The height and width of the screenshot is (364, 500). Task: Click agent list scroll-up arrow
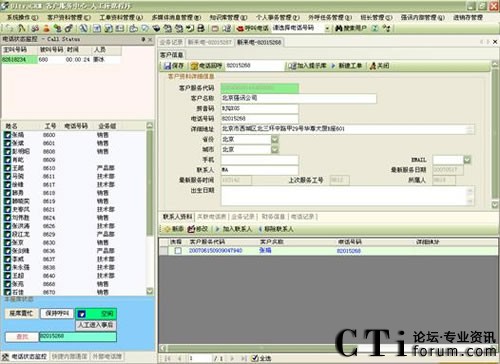click(x=150, y=126)
